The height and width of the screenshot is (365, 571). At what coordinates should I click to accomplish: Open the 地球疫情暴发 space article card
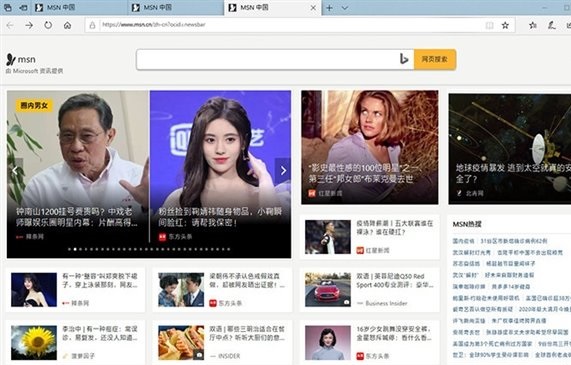(510, 149)
